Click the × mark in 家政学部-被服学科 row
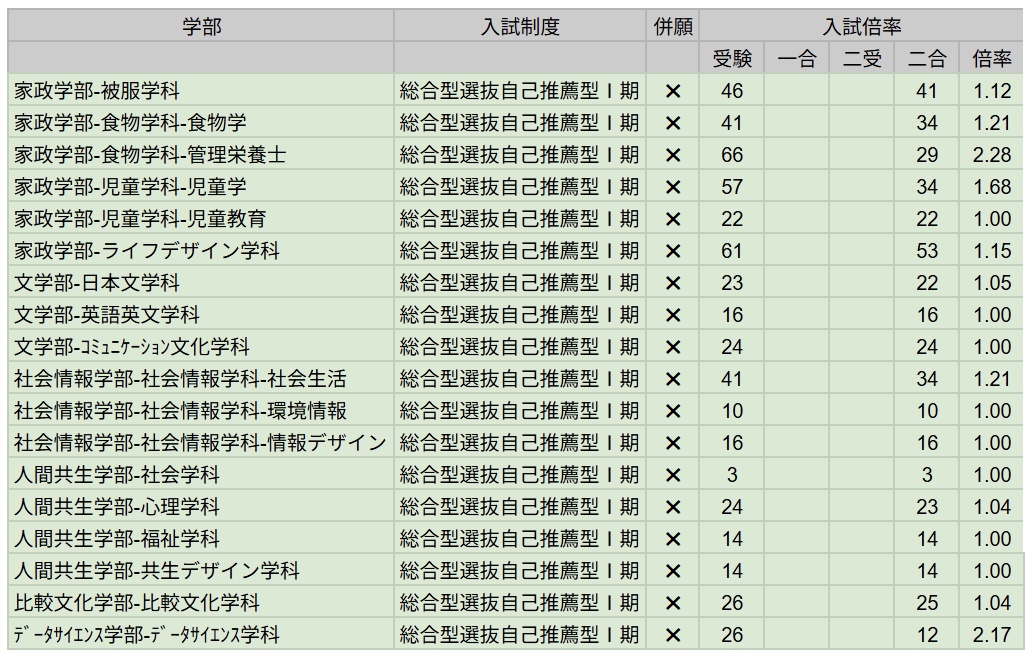1030x654 pixels. pos(673,91)
